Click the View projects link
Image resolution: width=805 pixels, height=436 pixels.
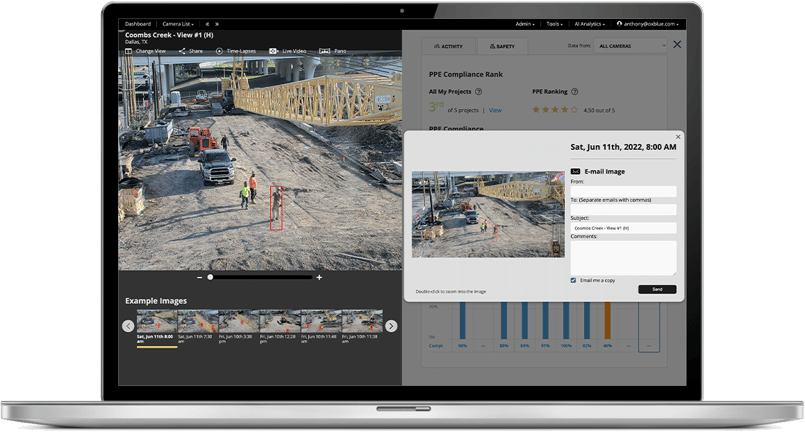(x=495, y=110)
